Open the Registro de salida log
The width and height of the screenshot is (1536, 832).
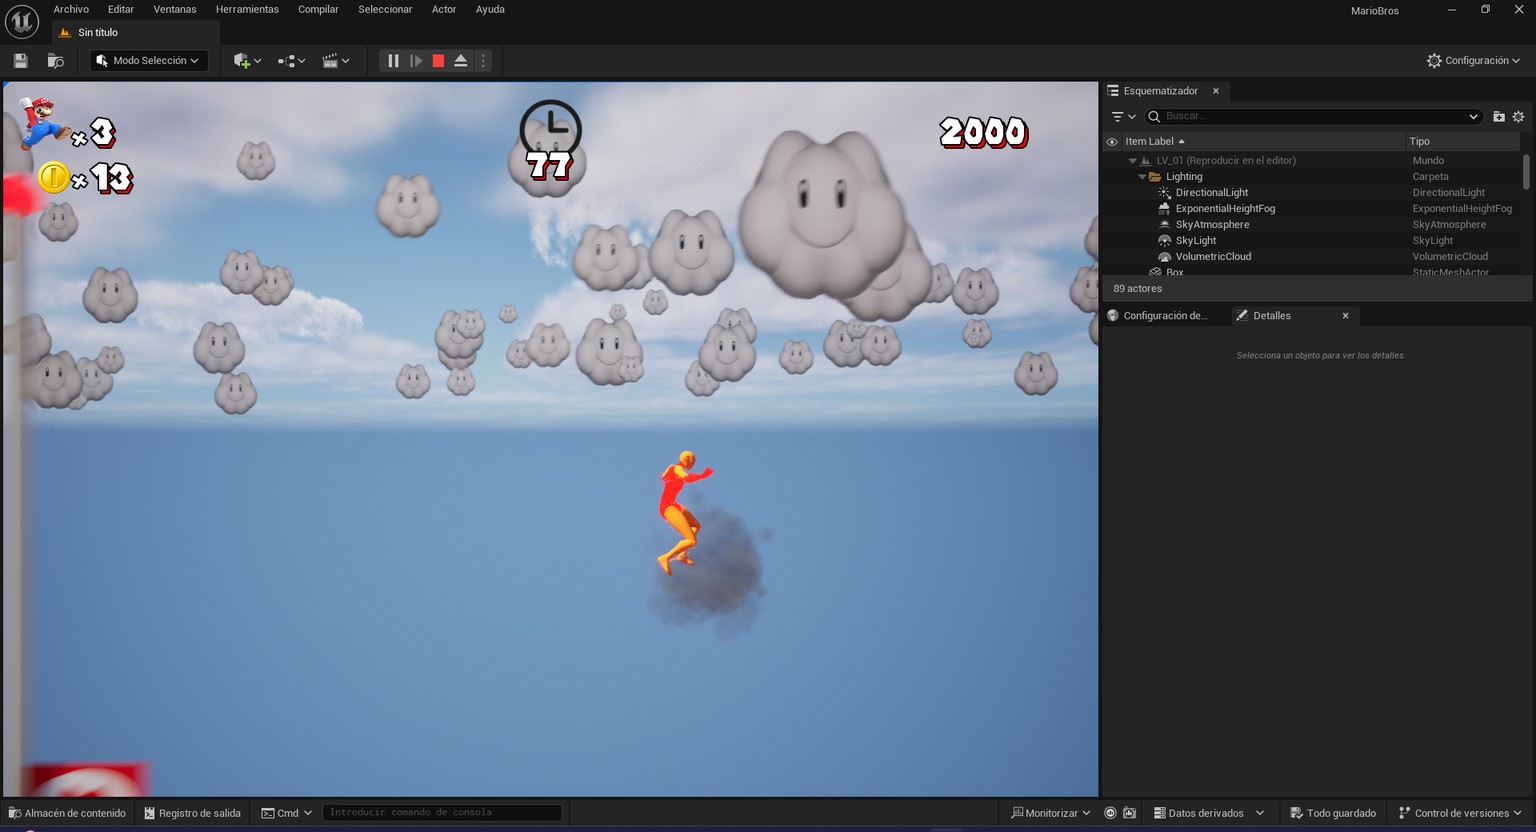(193, 813)
